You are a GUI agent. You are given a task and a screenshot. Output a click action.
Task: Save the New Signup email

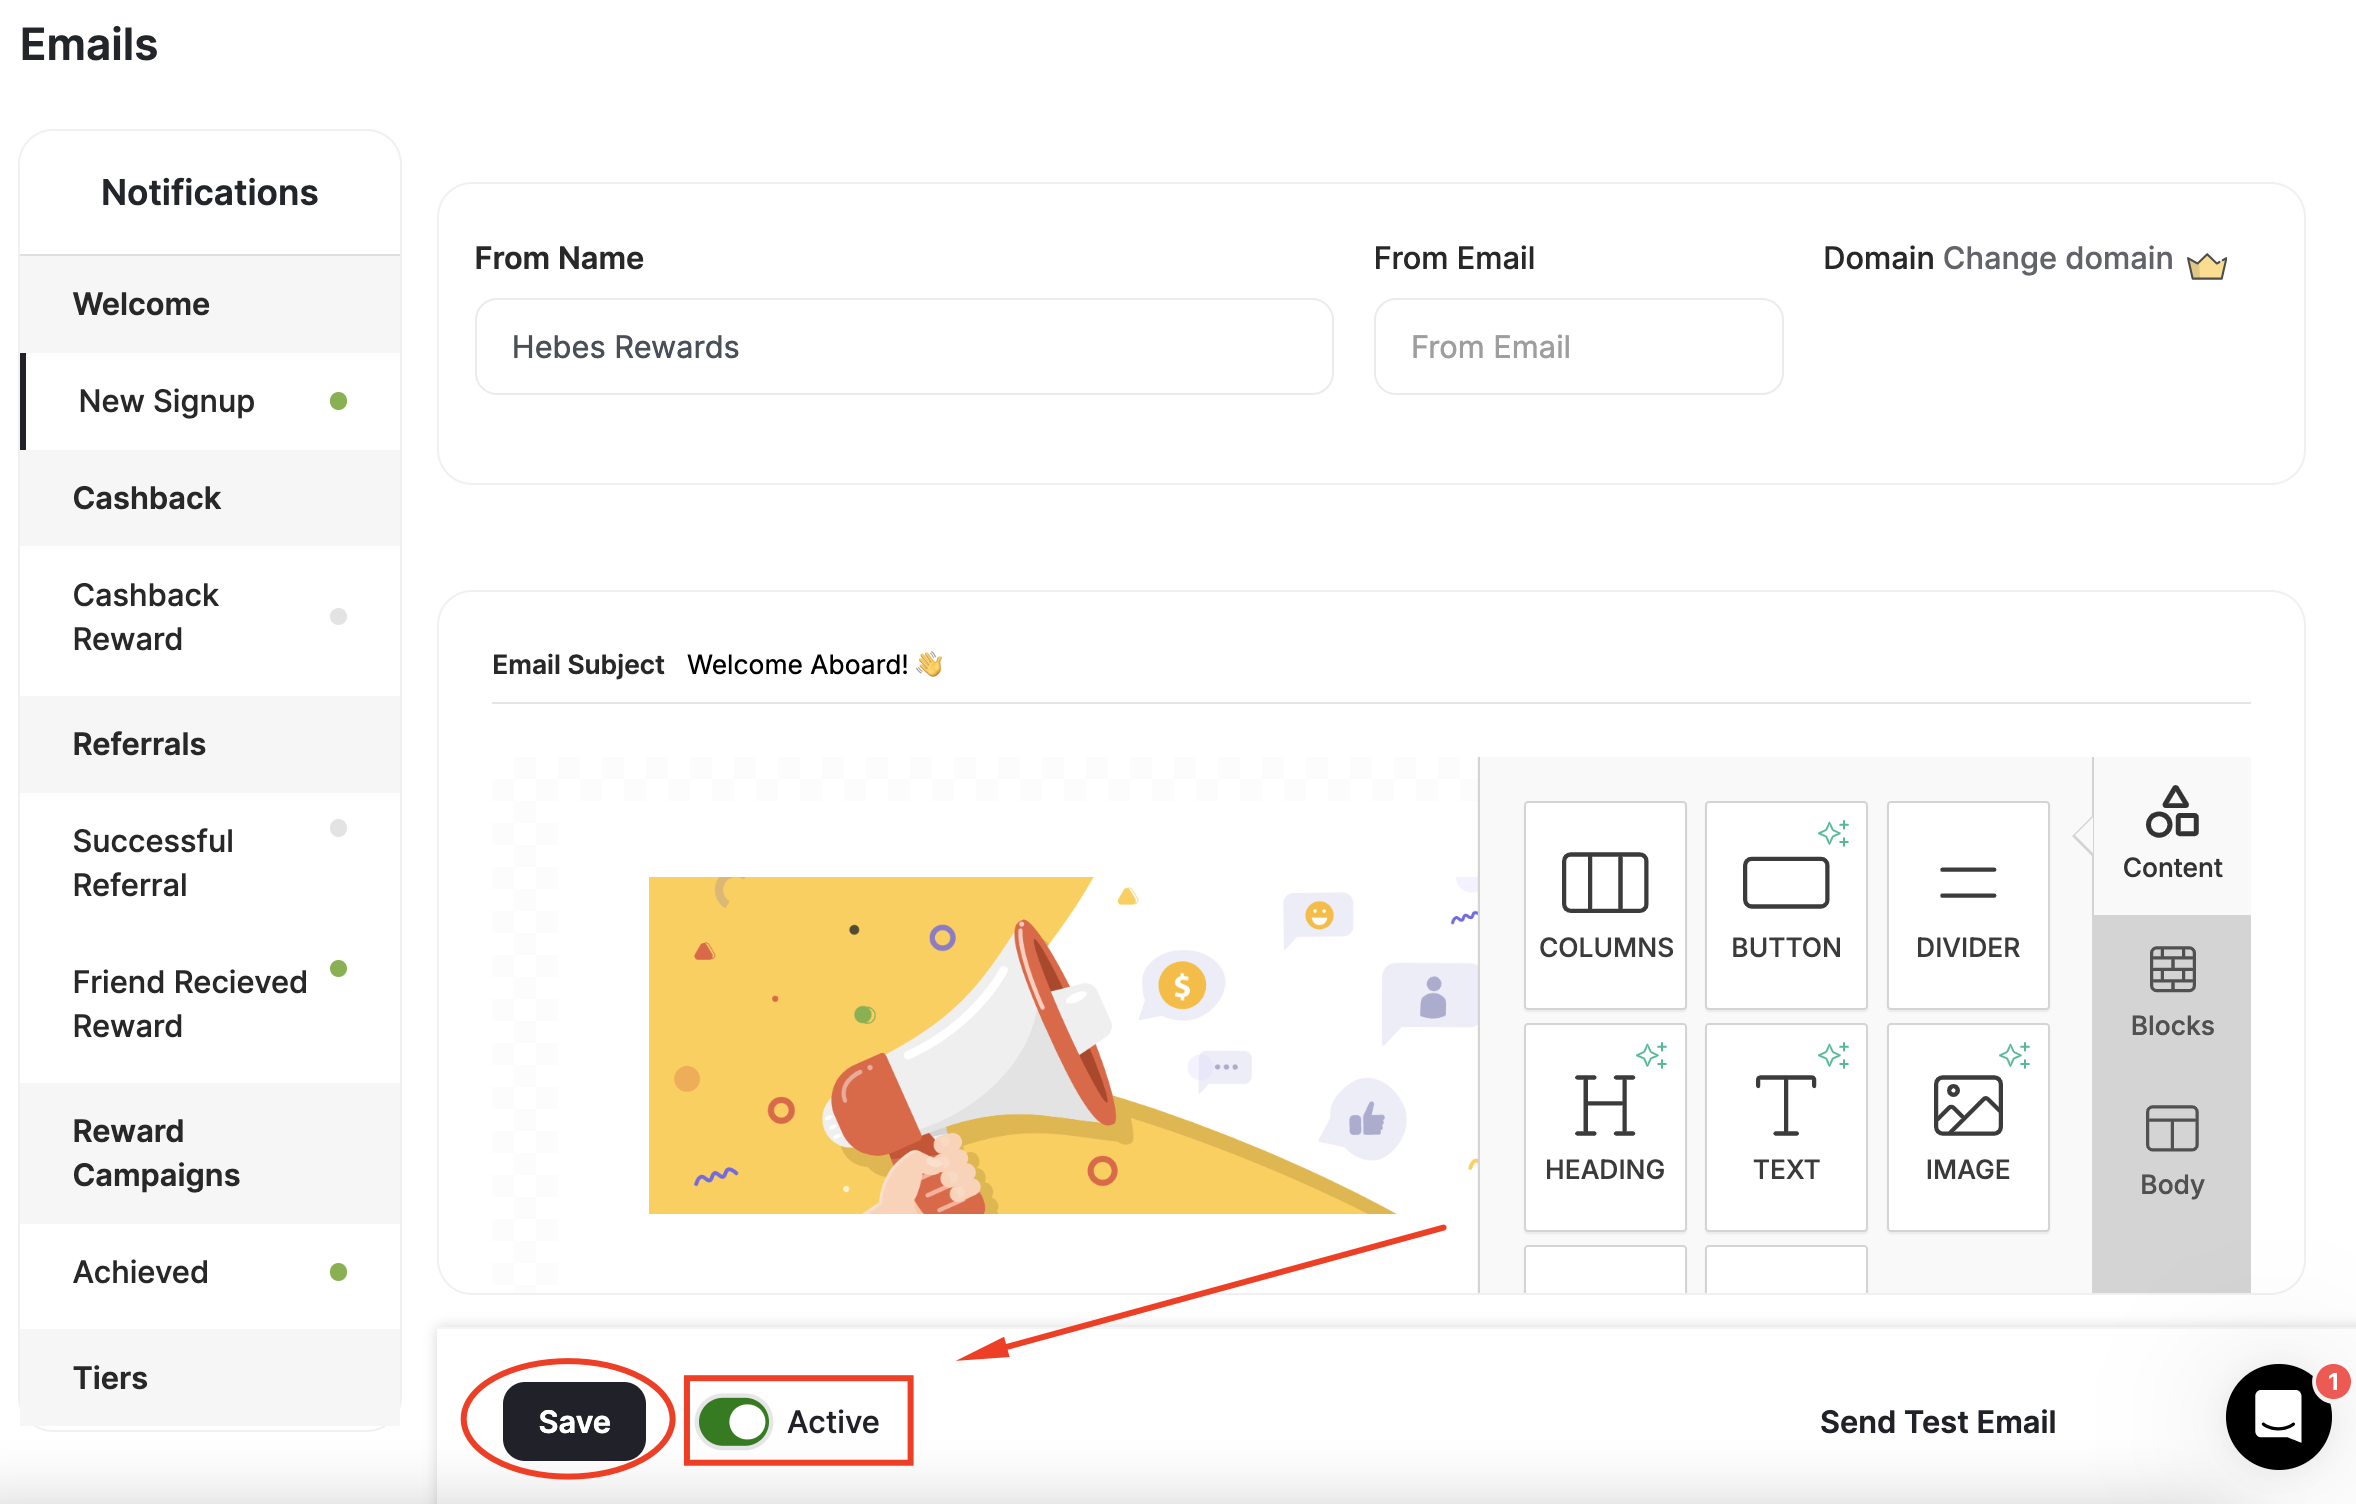click(575, 1421)
